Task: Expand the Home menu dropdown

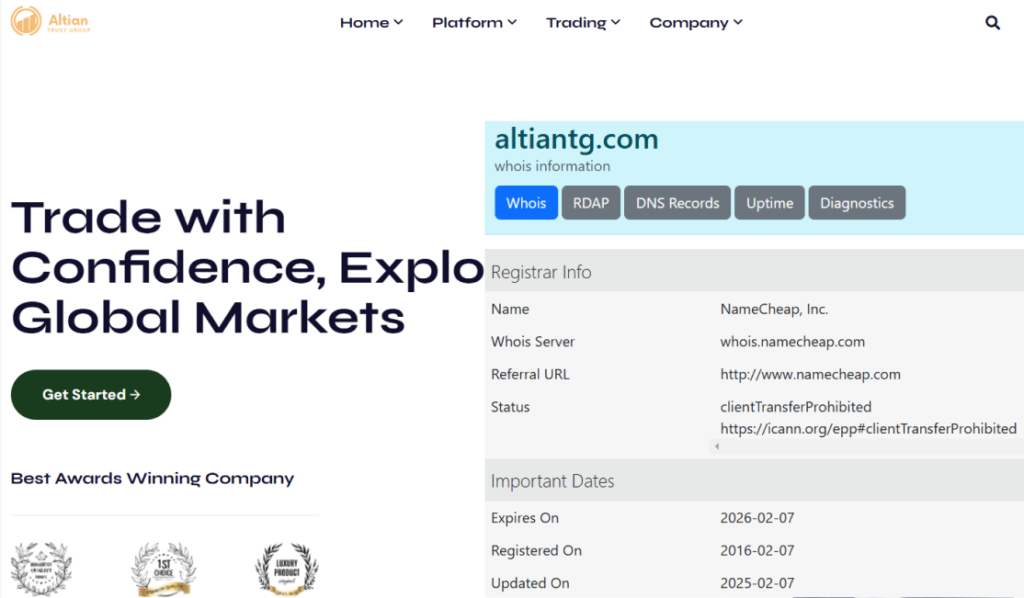Action: click(371, 23)
